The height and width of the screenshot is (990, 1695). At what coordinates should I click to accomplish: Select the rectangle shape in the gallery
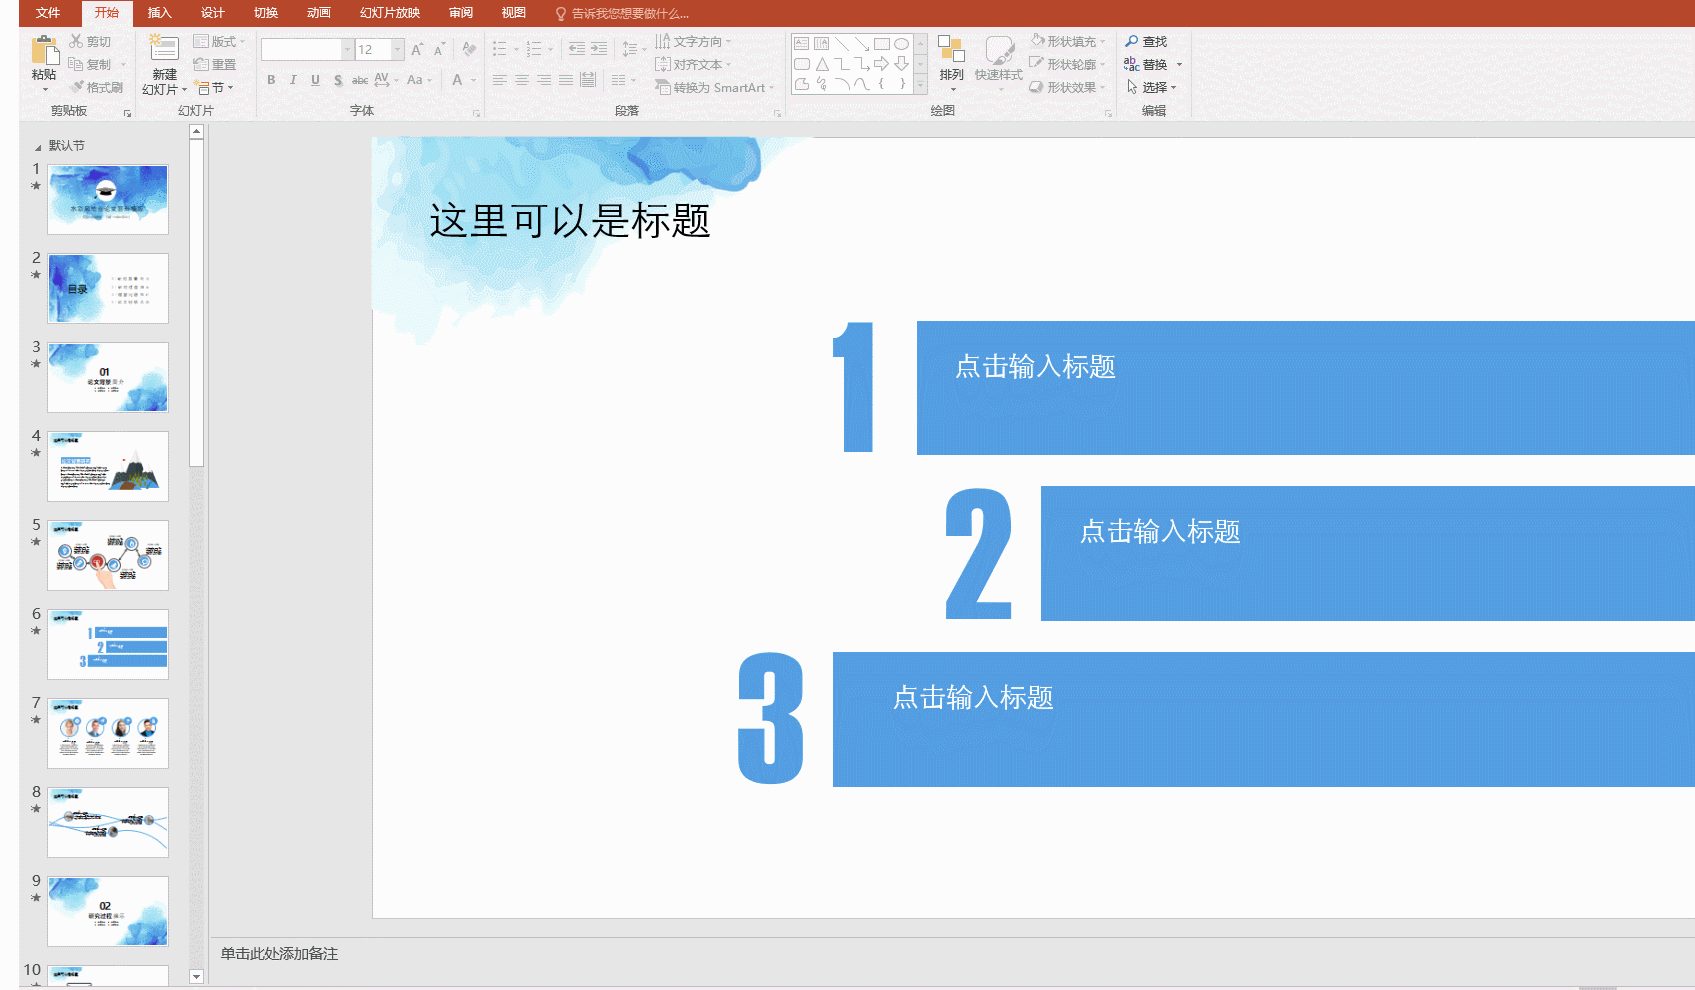pyautogui.click(x=881, y=42)
